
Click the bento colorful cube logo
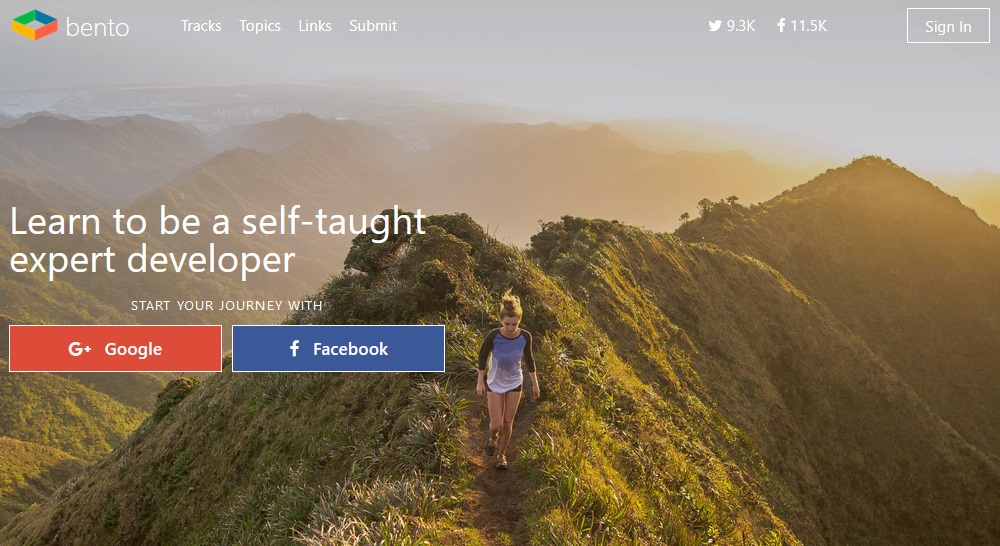point(35,25)
